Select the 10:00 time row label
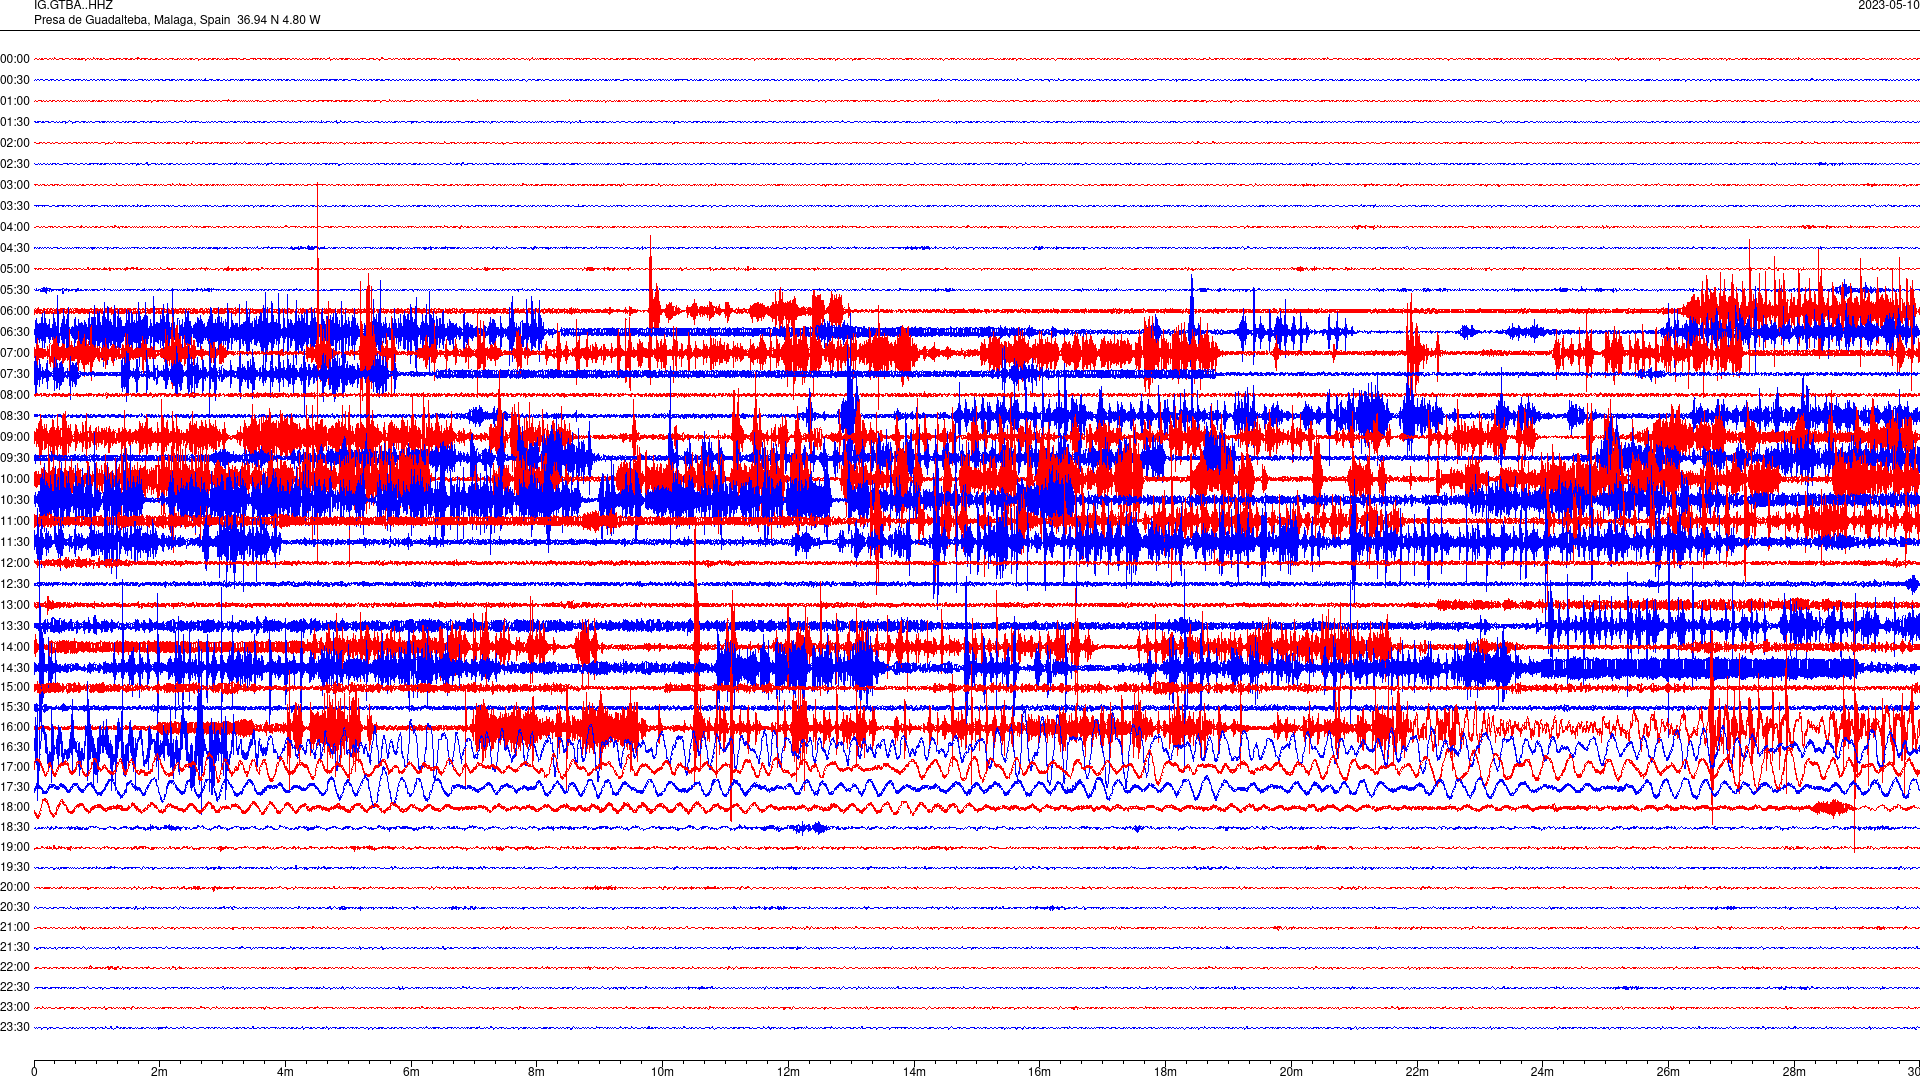The height and width of the screenshot is (1080, 1920). point(15,479)
